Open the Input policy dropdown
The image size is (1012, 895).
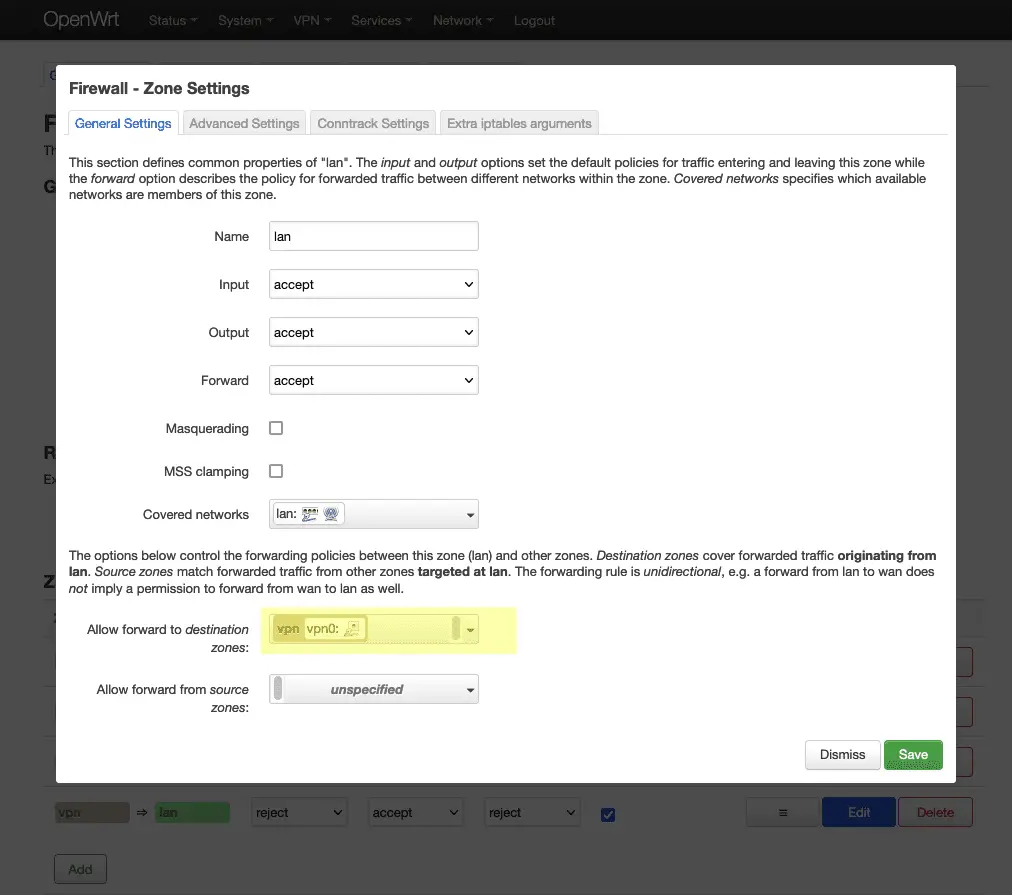click(374, 284)
